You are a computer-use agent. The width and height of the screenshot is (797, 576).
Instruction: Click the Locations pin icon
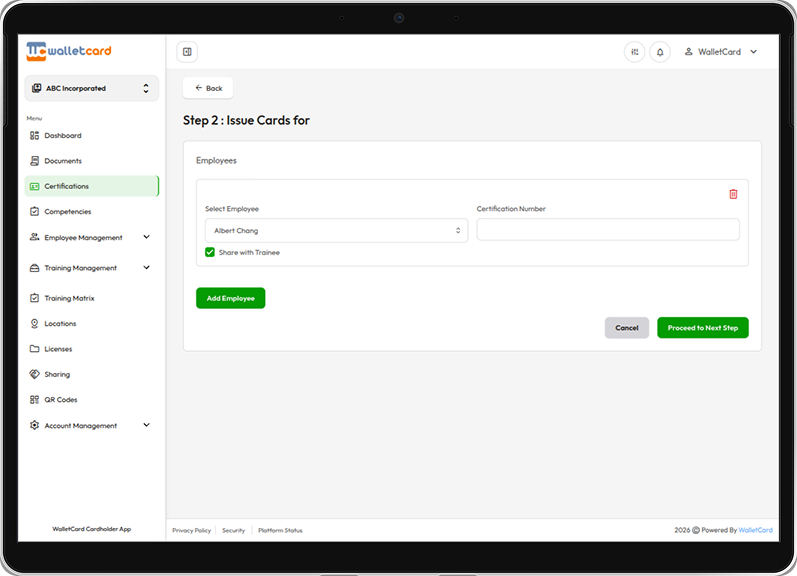click(x=34, y=323)
